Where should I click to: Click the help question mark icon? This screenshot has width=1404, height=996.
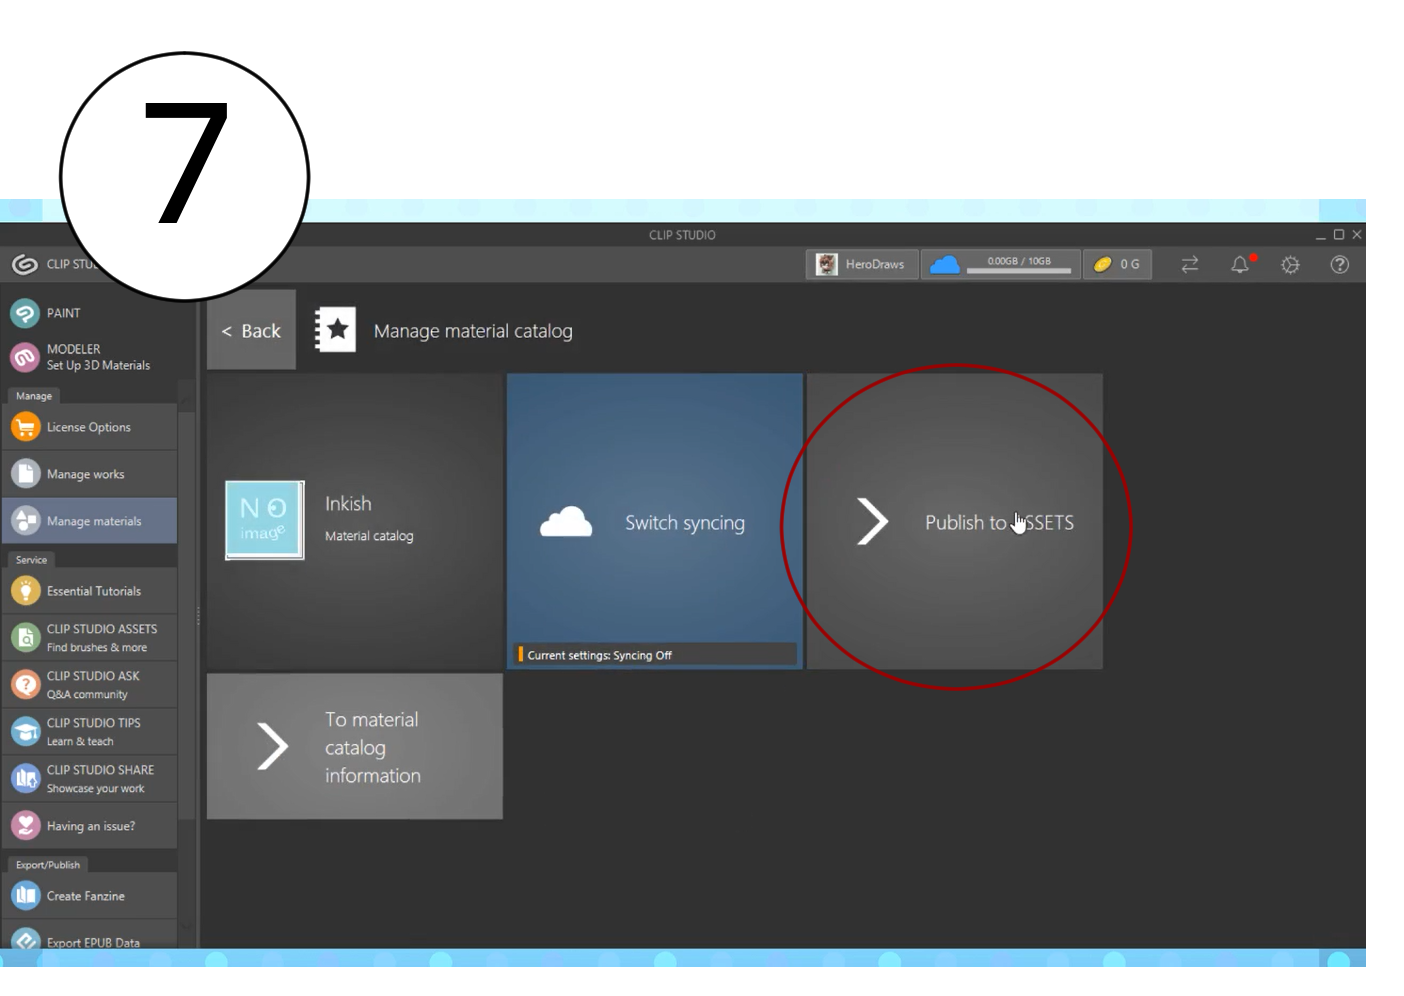[1340, 265]
